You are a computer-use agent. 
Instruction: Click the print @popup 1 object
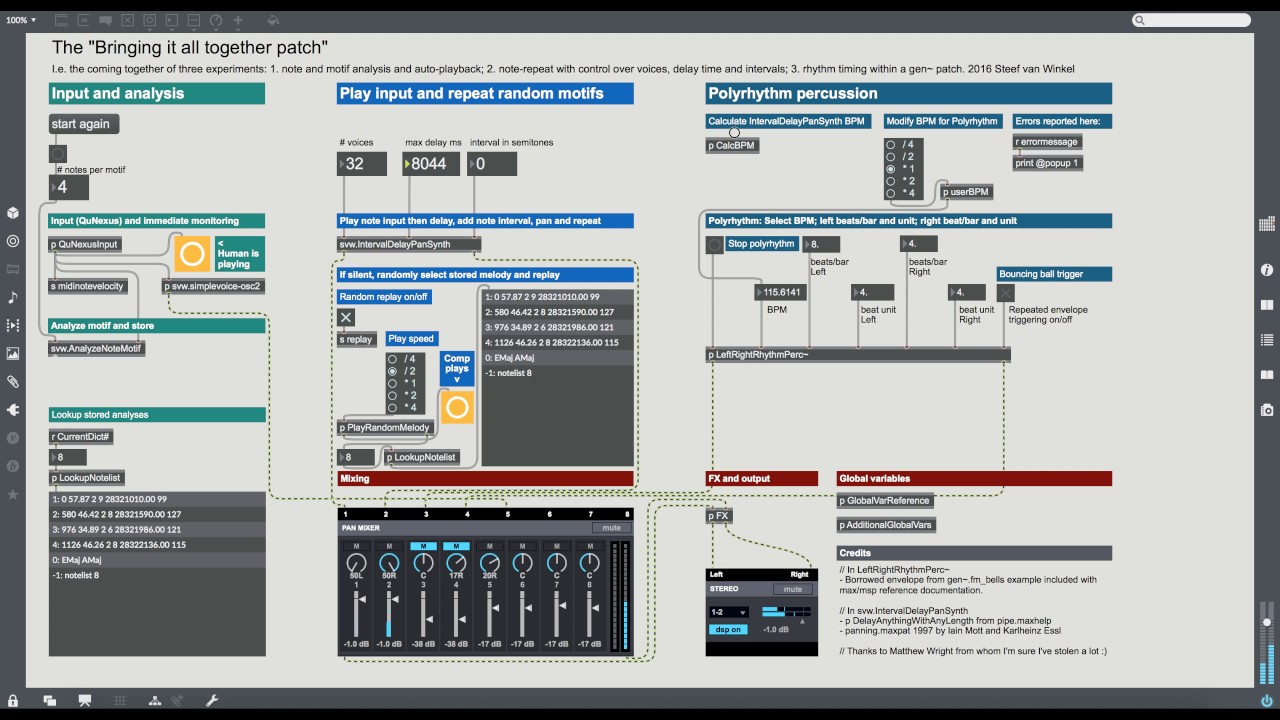[x=1047, y=162]
